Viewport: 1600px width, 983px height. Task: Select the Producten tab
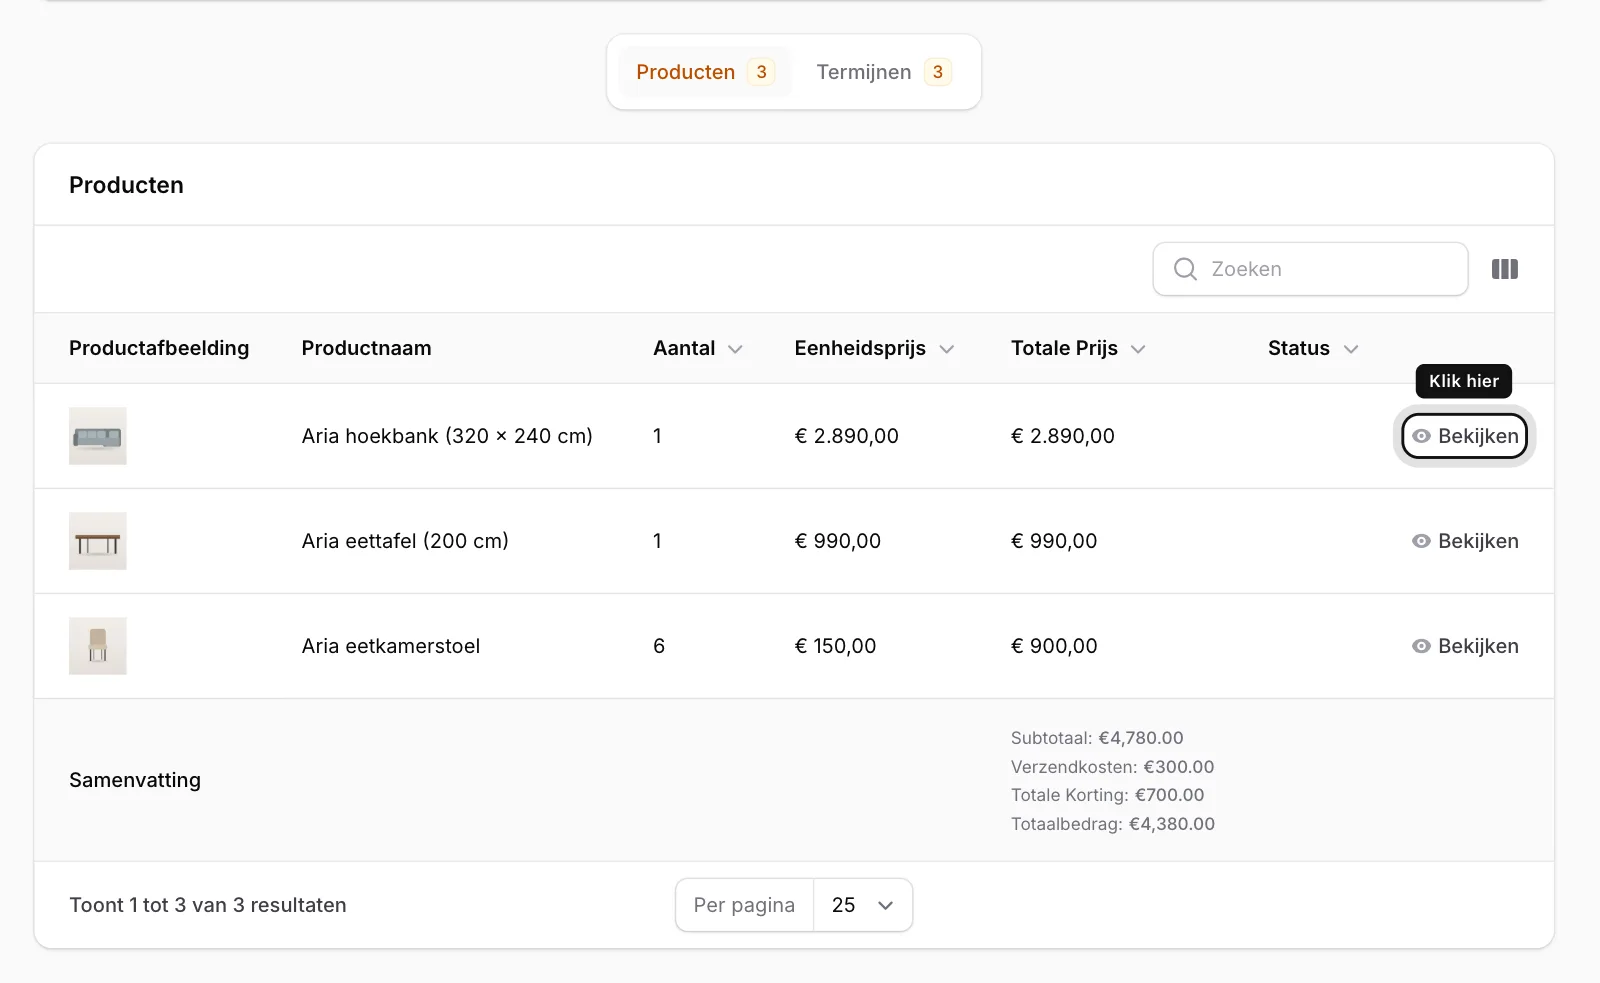(x=705, y=72)
